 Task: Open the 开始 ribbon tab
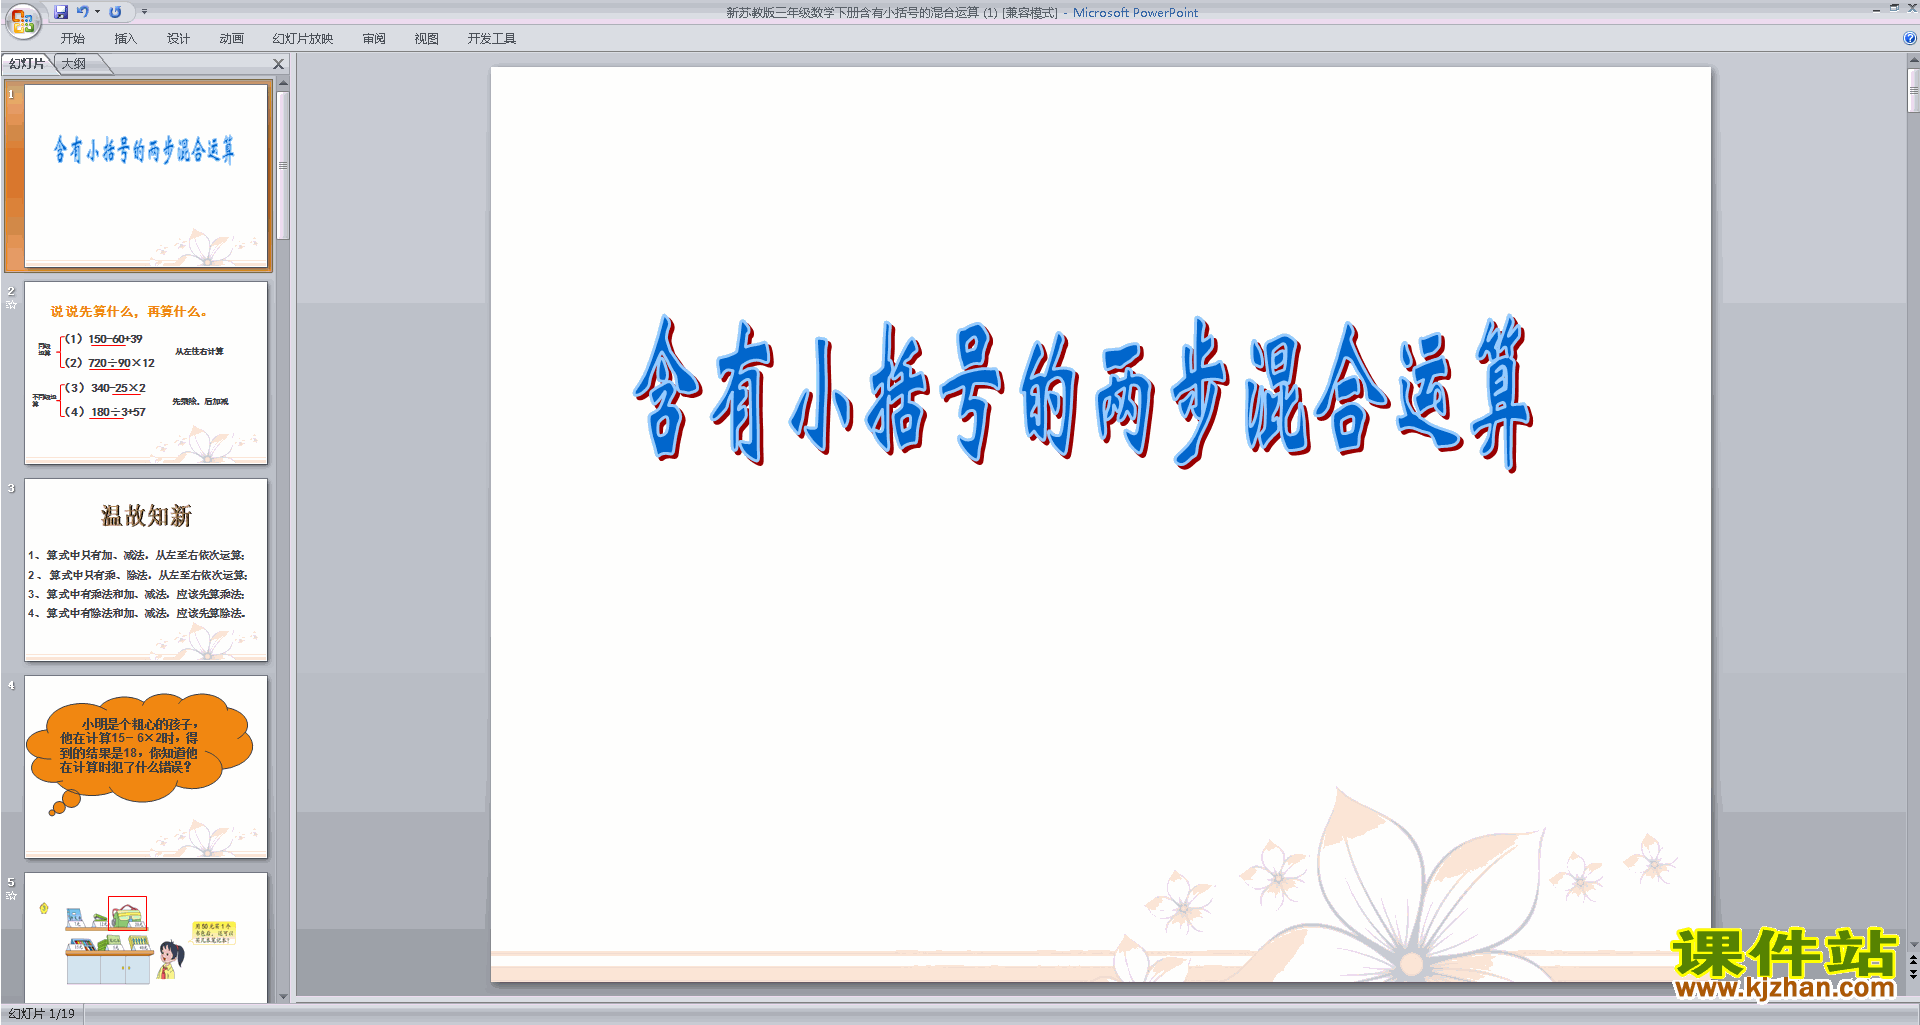click(73, 39)
